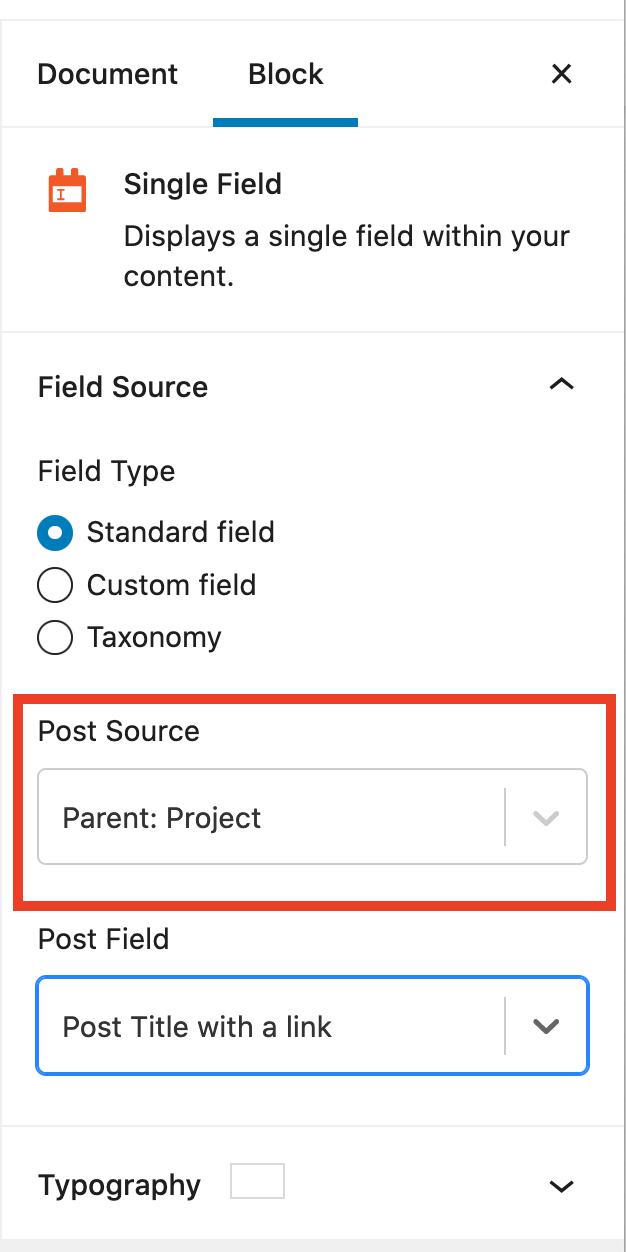The width and height of the screenshot is (626, 1252).
Task: Open Post Source dropdown arrow
Action: [x=546, y=817]
